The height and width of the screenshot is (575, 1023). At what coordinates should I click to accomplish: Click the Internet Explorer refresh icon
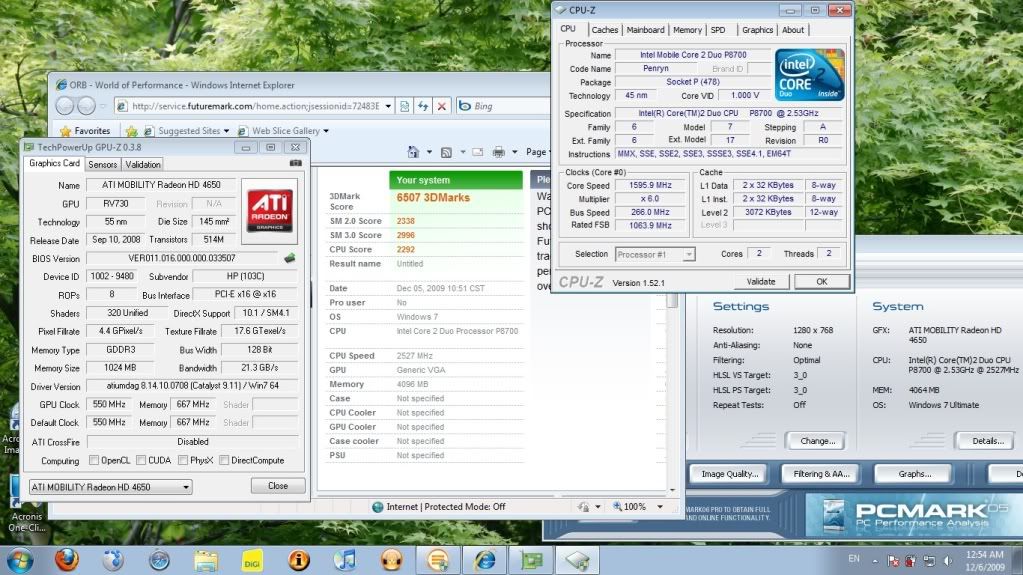423,106
